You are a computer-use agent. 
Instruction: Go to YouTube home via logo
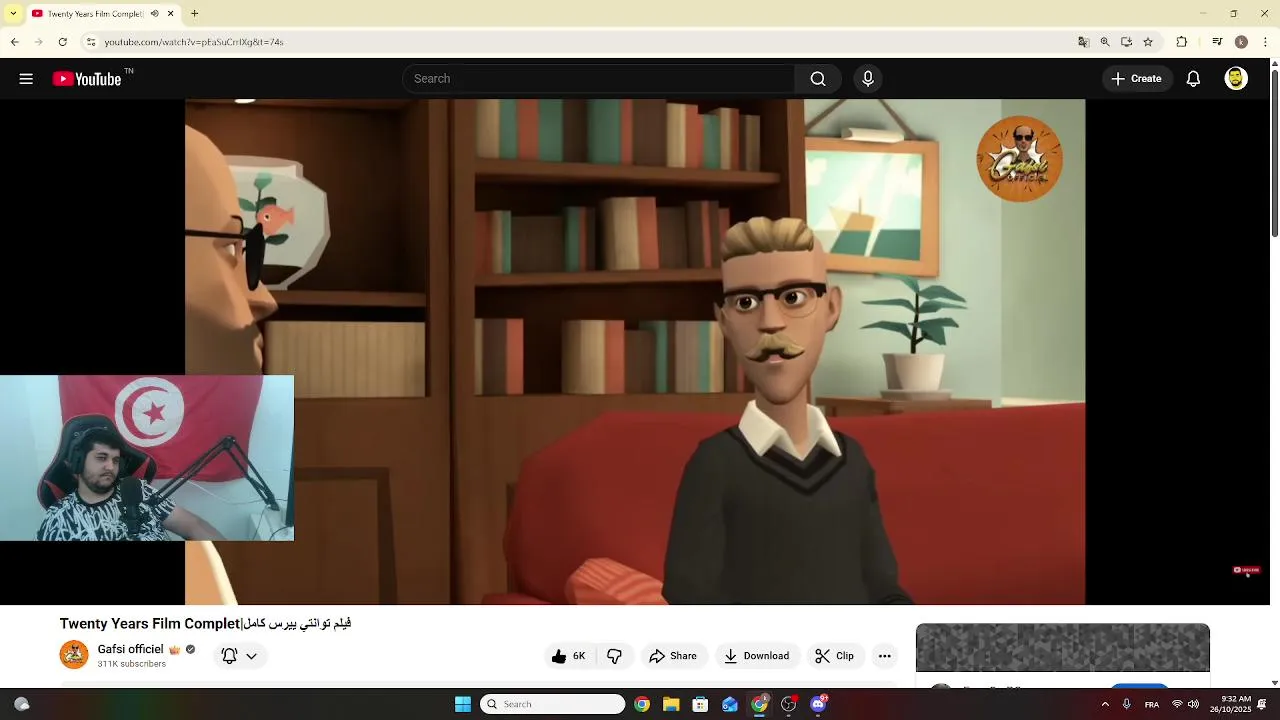[87, 79]
